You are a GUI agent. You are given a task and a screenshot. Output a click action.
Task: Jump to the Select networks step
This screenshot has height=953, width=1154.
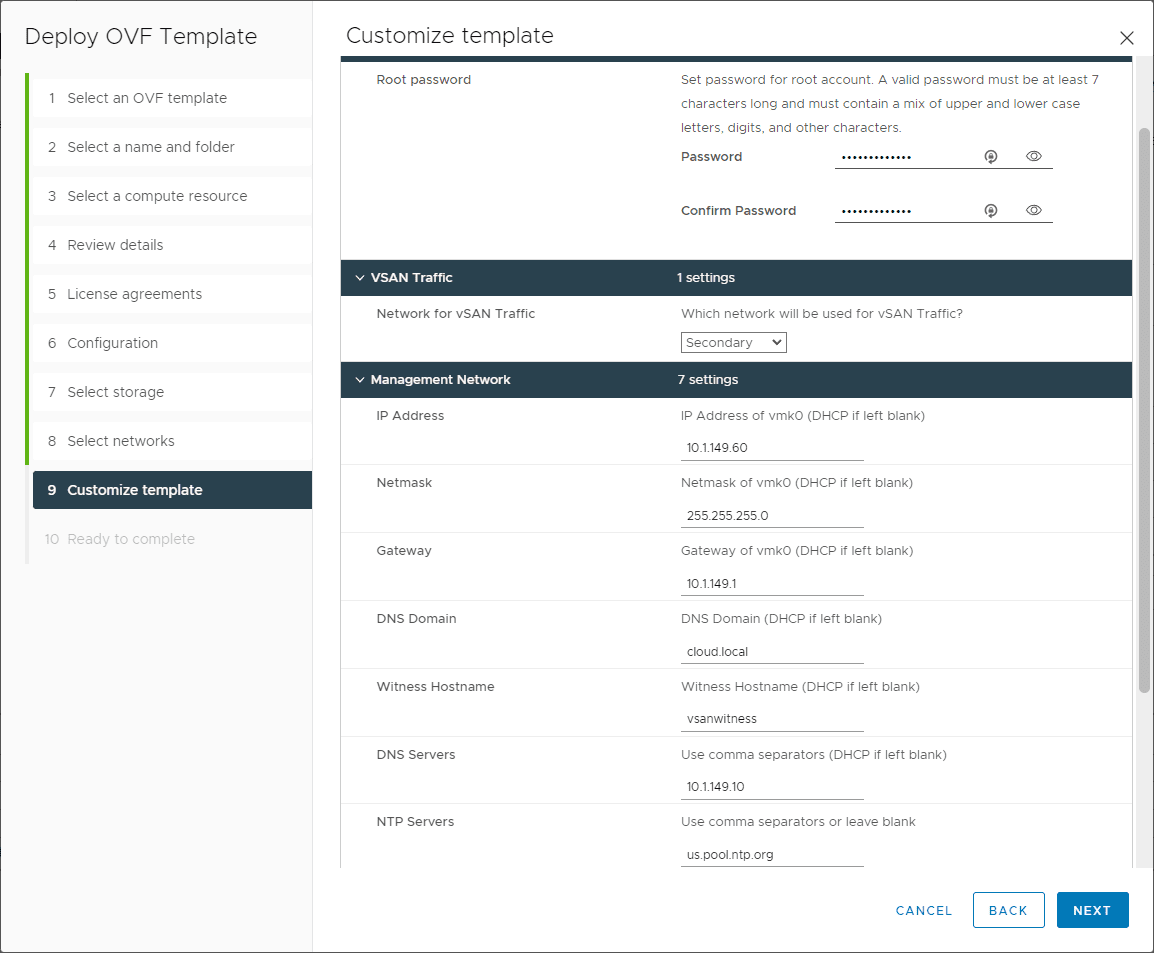[121, 441]
